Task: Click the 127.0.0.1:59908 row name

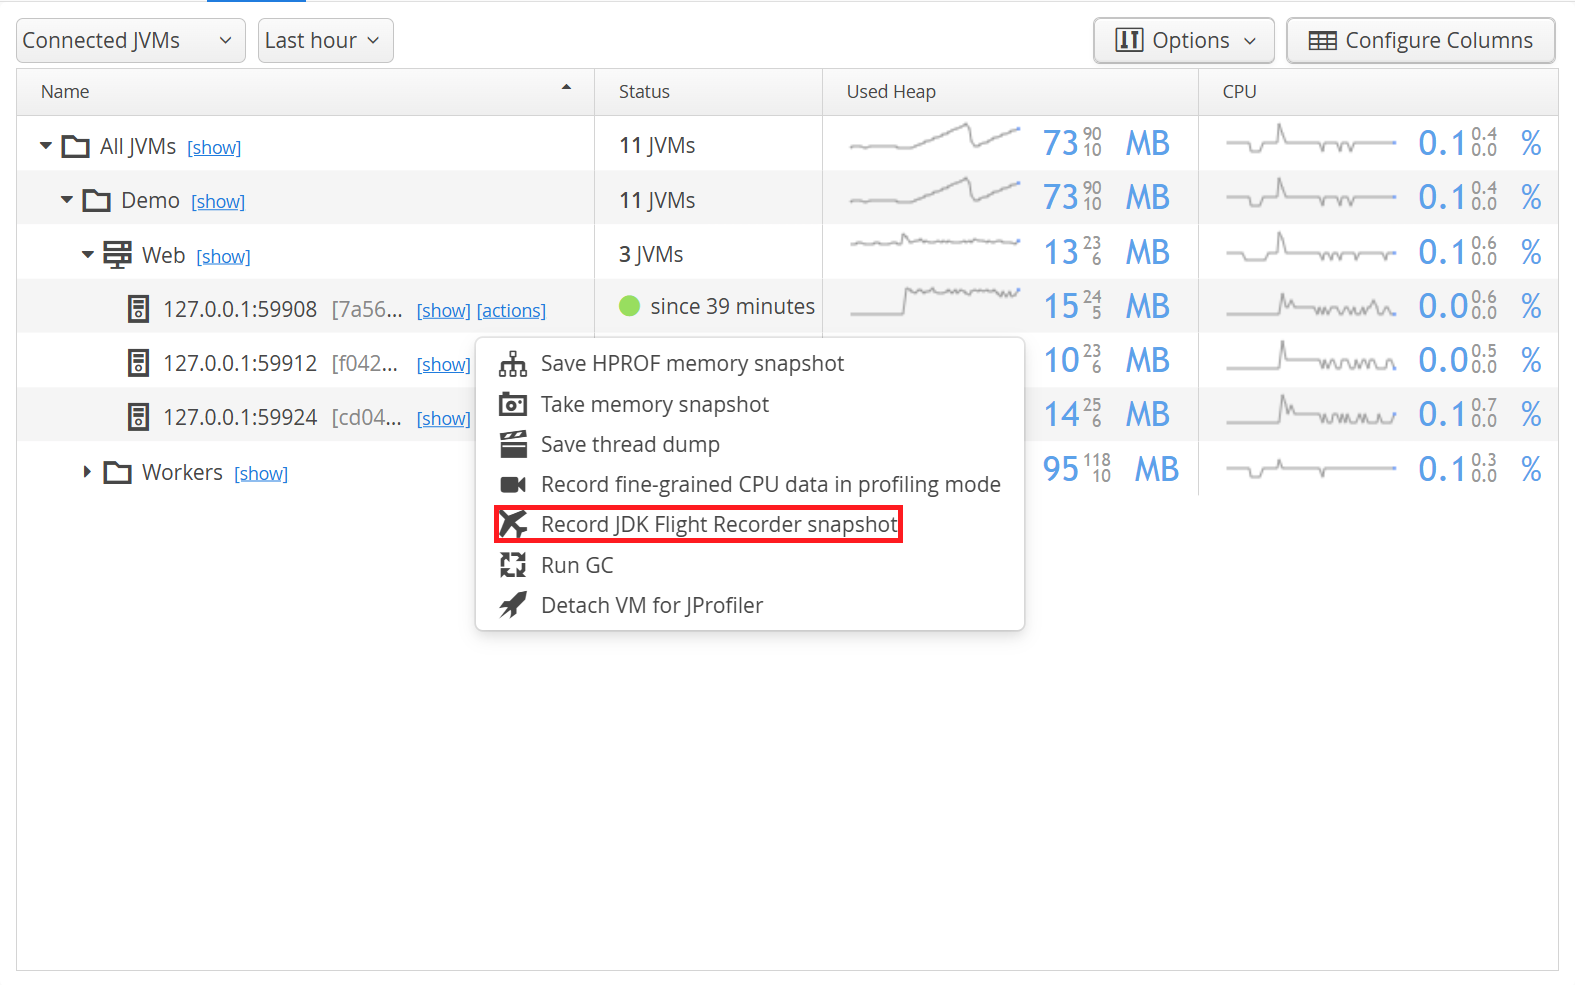Action: [x=240, y=310]
